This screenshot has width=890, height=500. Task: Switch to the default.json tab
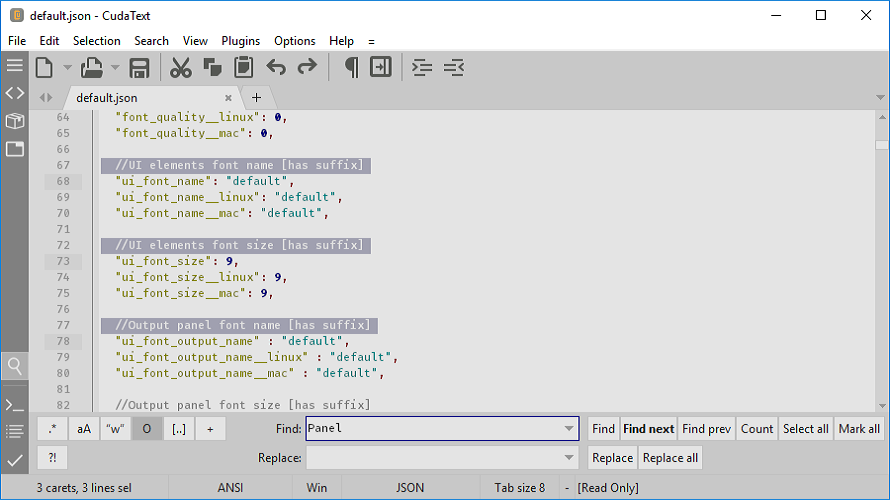click(x=107, y=98)
